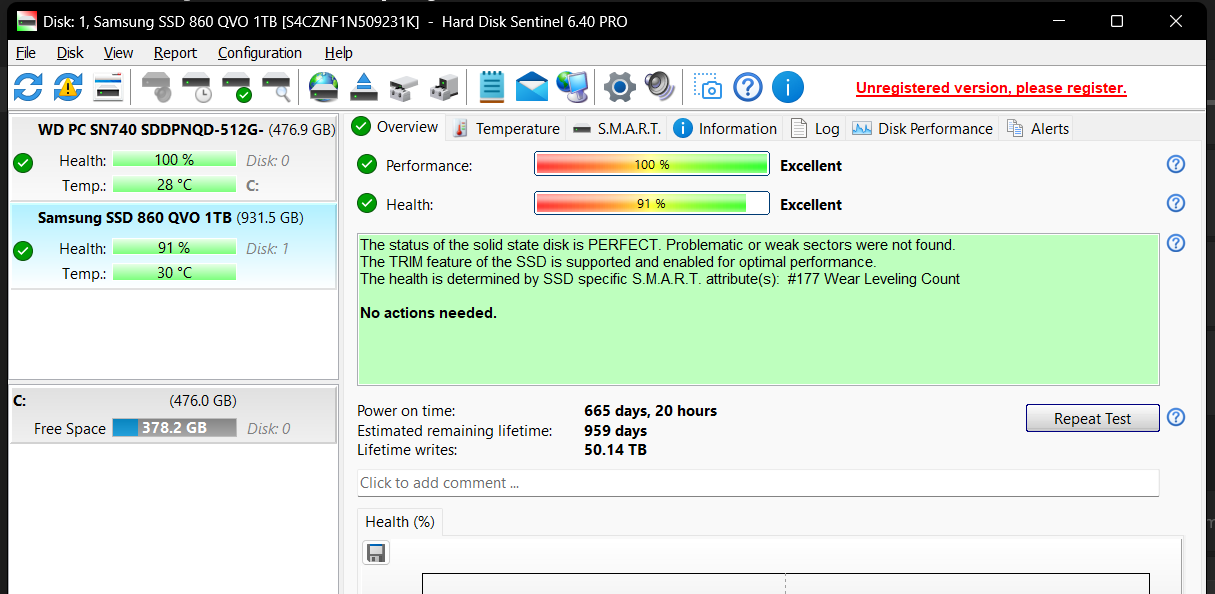1215x594 pixels.
Task: Click the globe over disk icon
Action: pyautogui.click(x=324, y=87)
